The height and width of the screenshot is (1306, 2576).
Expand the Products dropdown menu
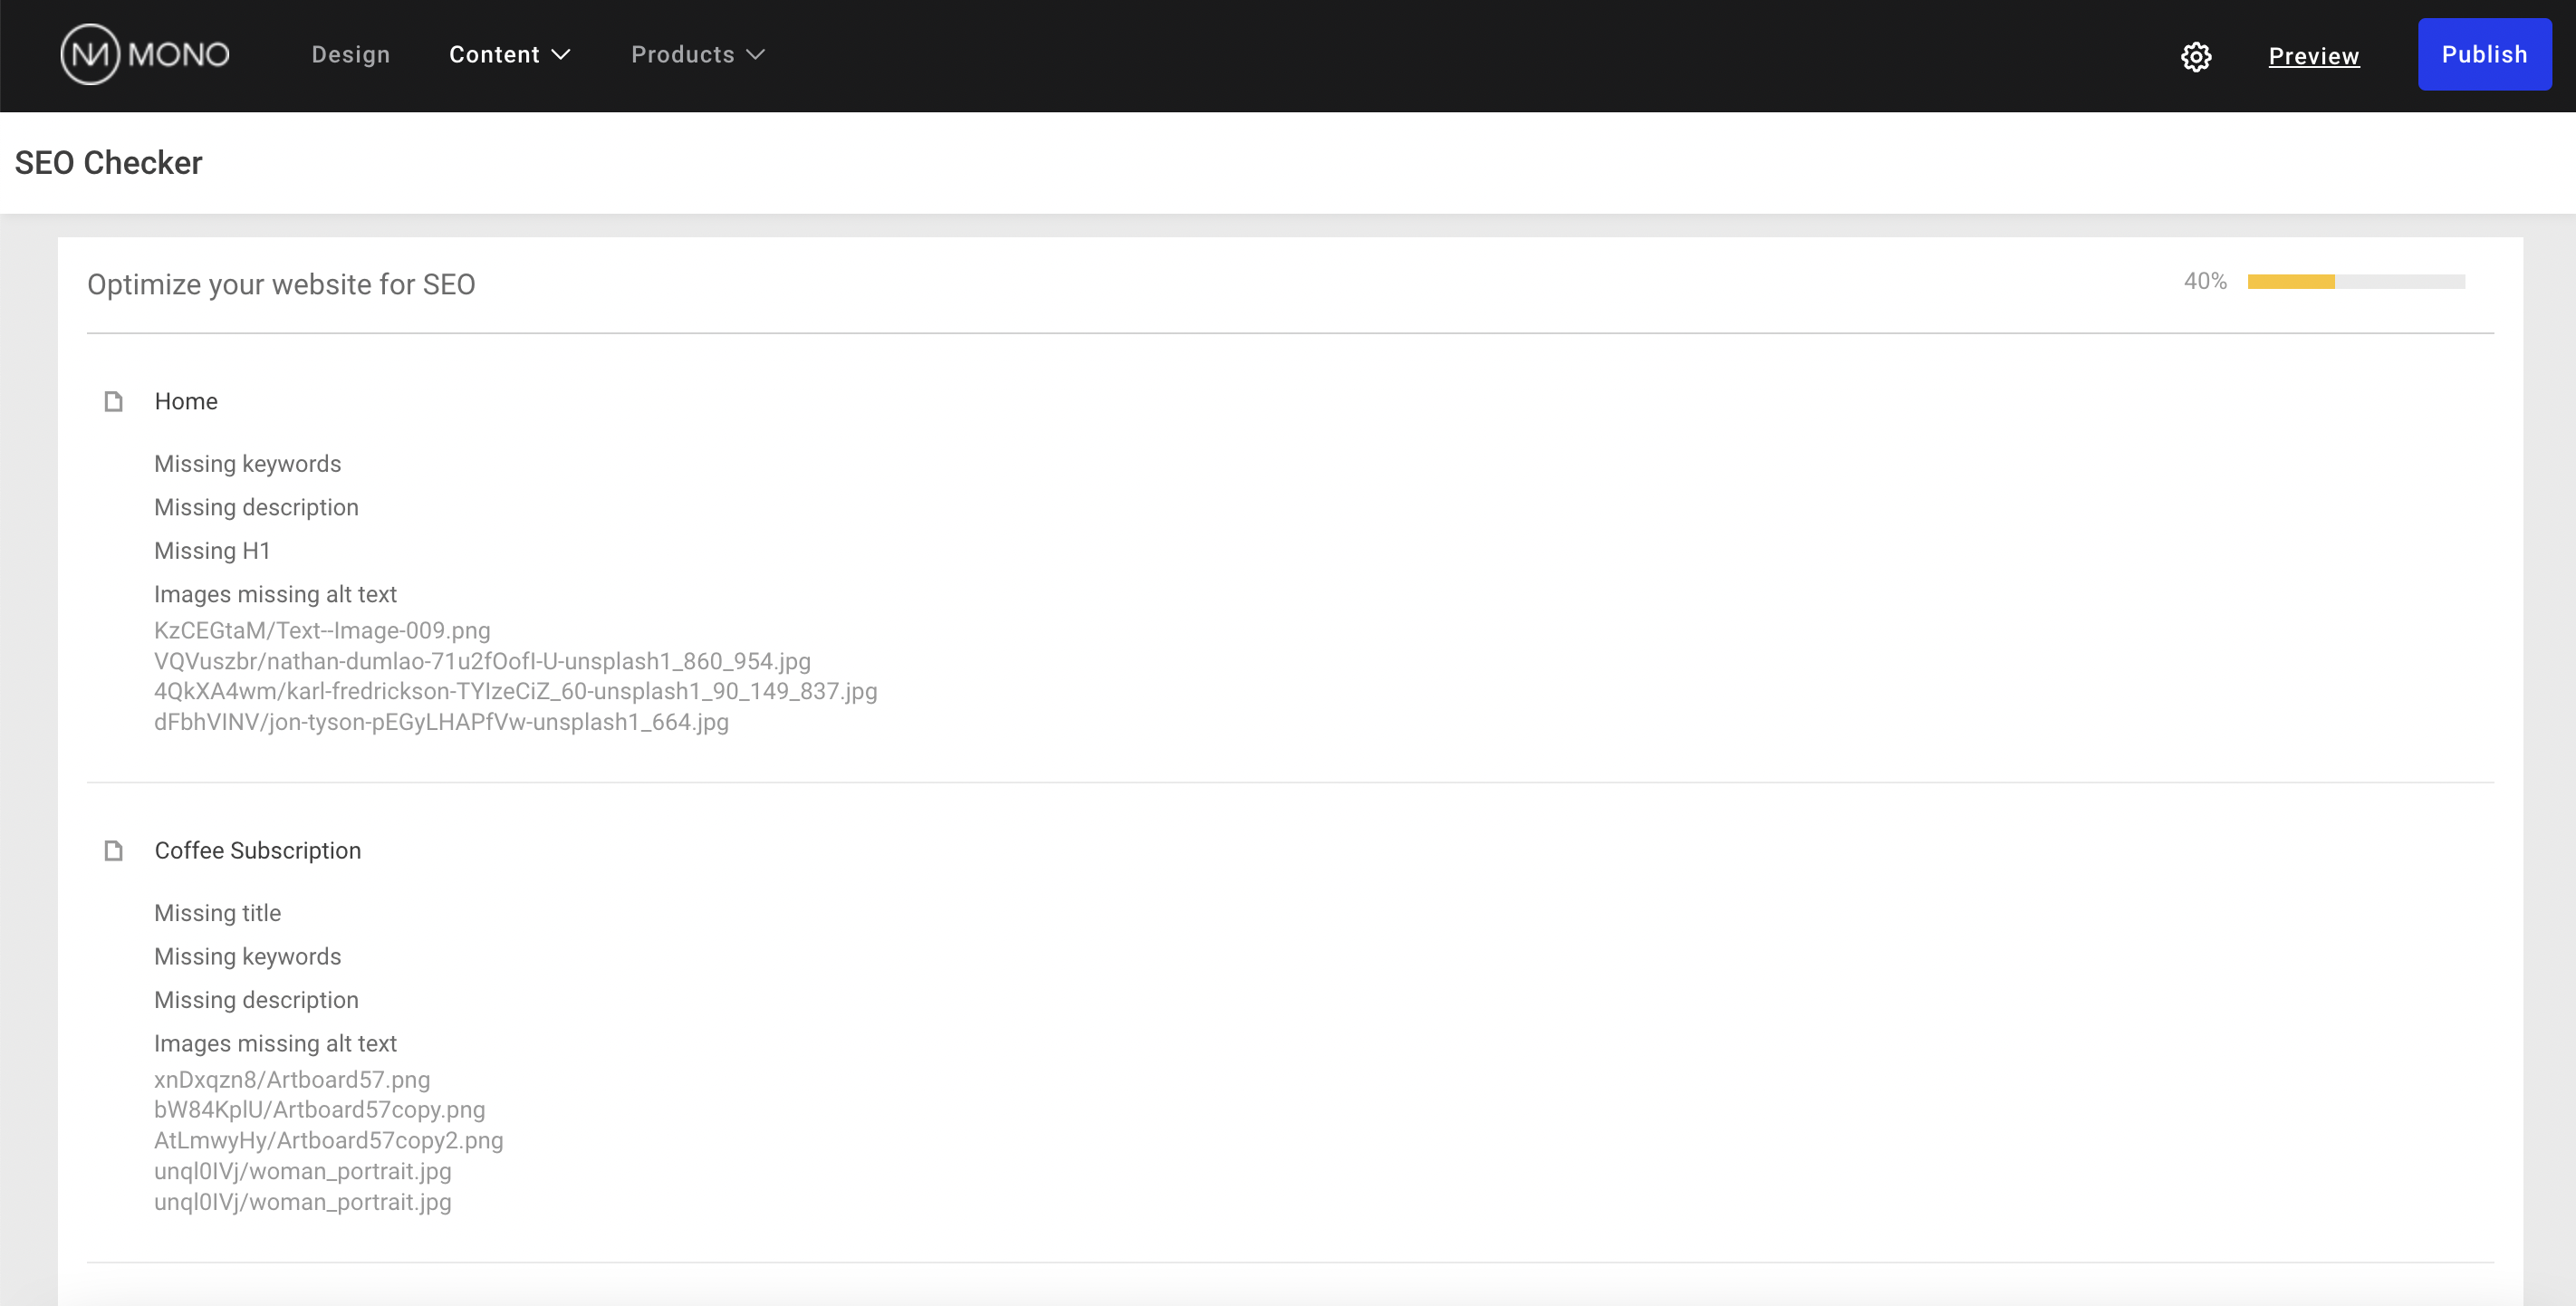[x=698, y=54]
